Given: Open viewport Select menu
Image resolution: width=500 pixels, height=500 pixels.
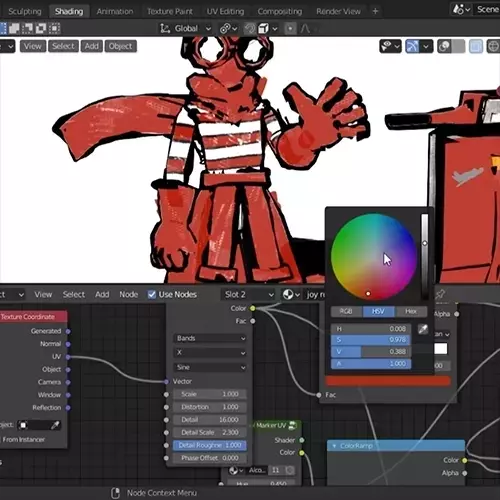Looking at the screenshot, I should 63,46.
